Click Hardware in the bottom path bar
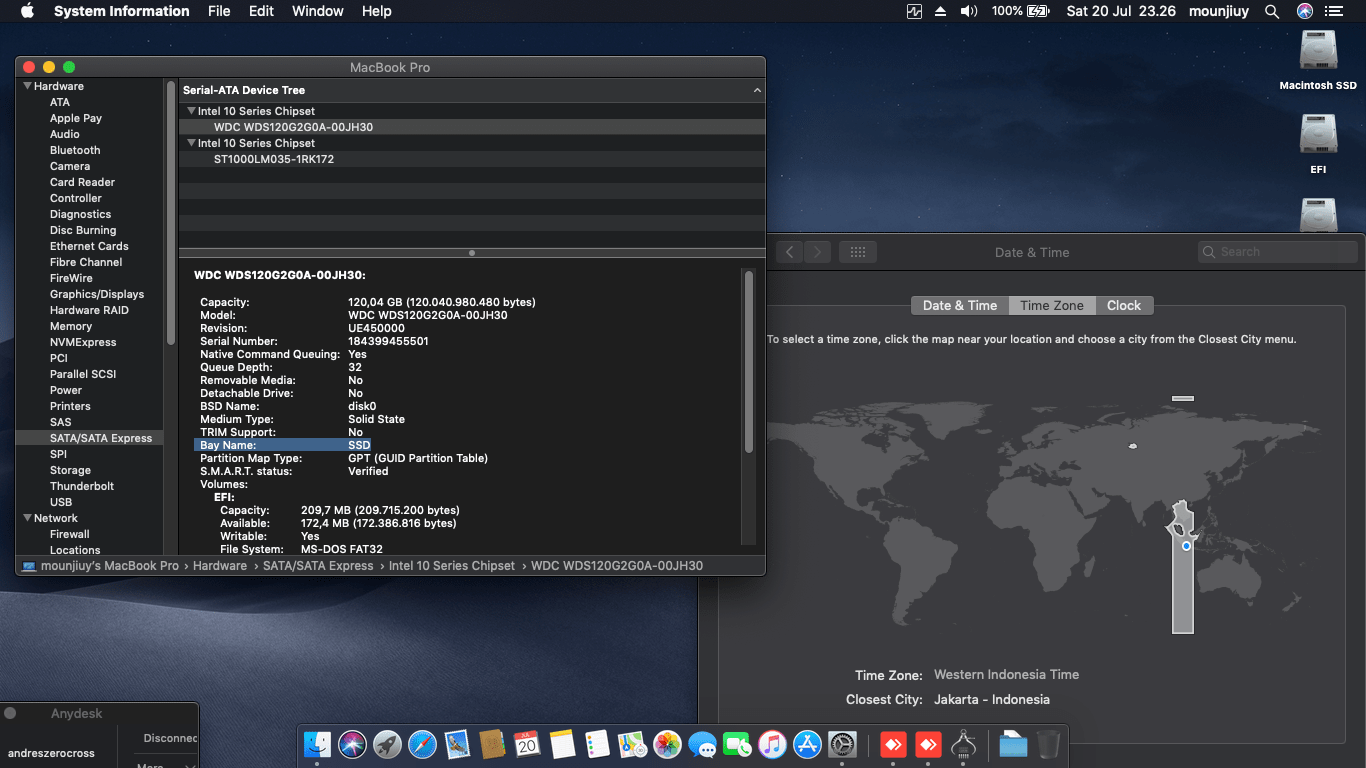1366x768 pixels. 220,565
